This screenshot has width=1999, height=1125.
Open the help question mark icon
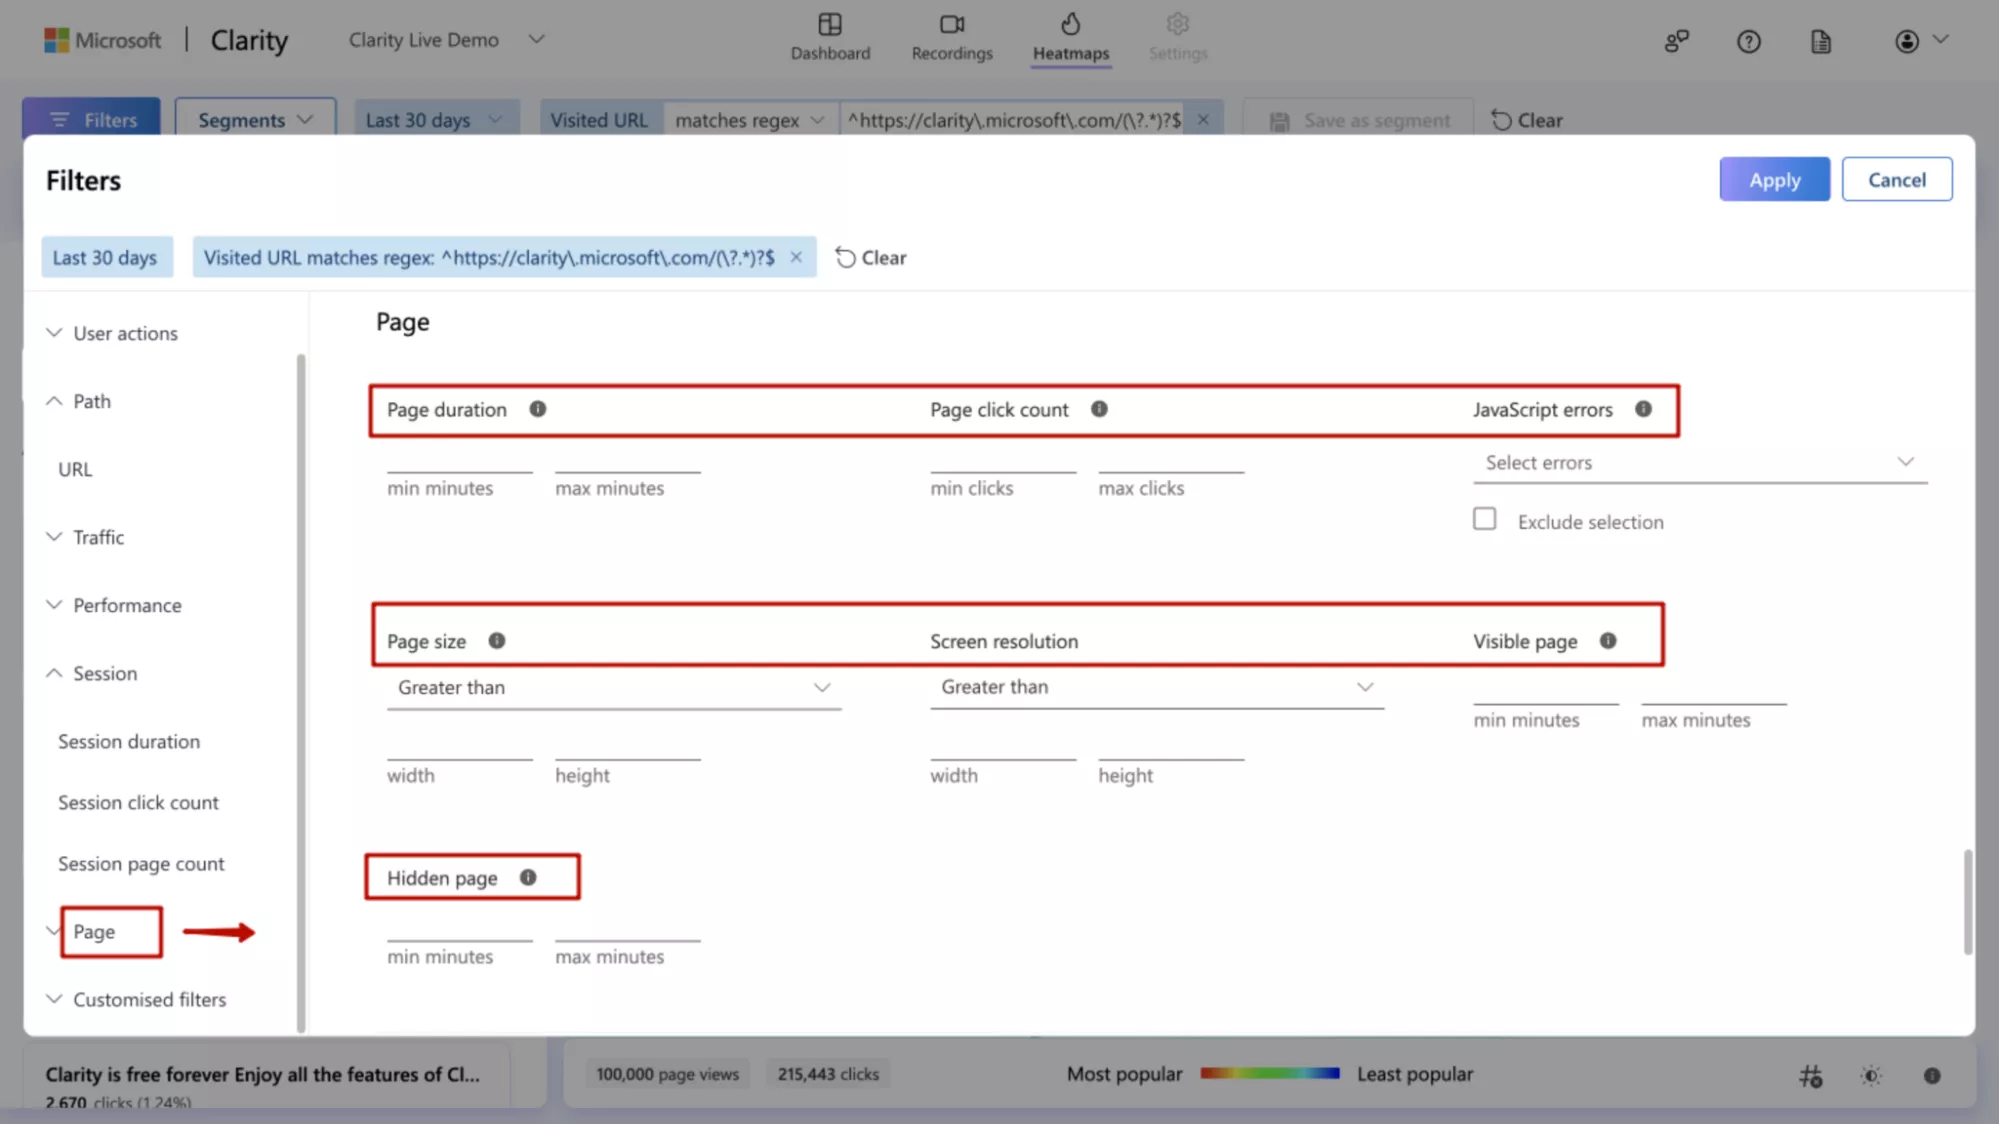click(1748, 41)
